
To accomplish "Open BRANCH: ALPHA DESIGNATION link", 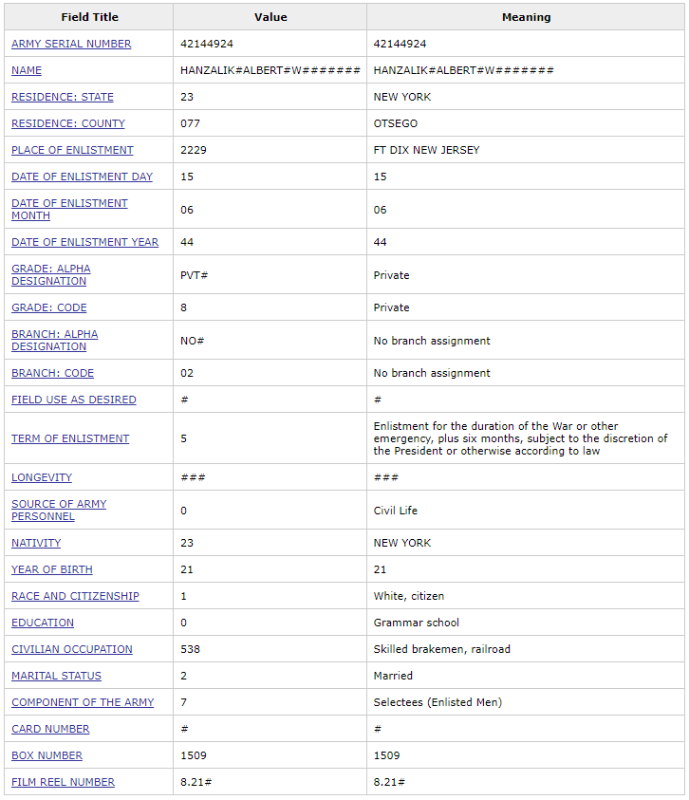I will (x=55, y=340).
